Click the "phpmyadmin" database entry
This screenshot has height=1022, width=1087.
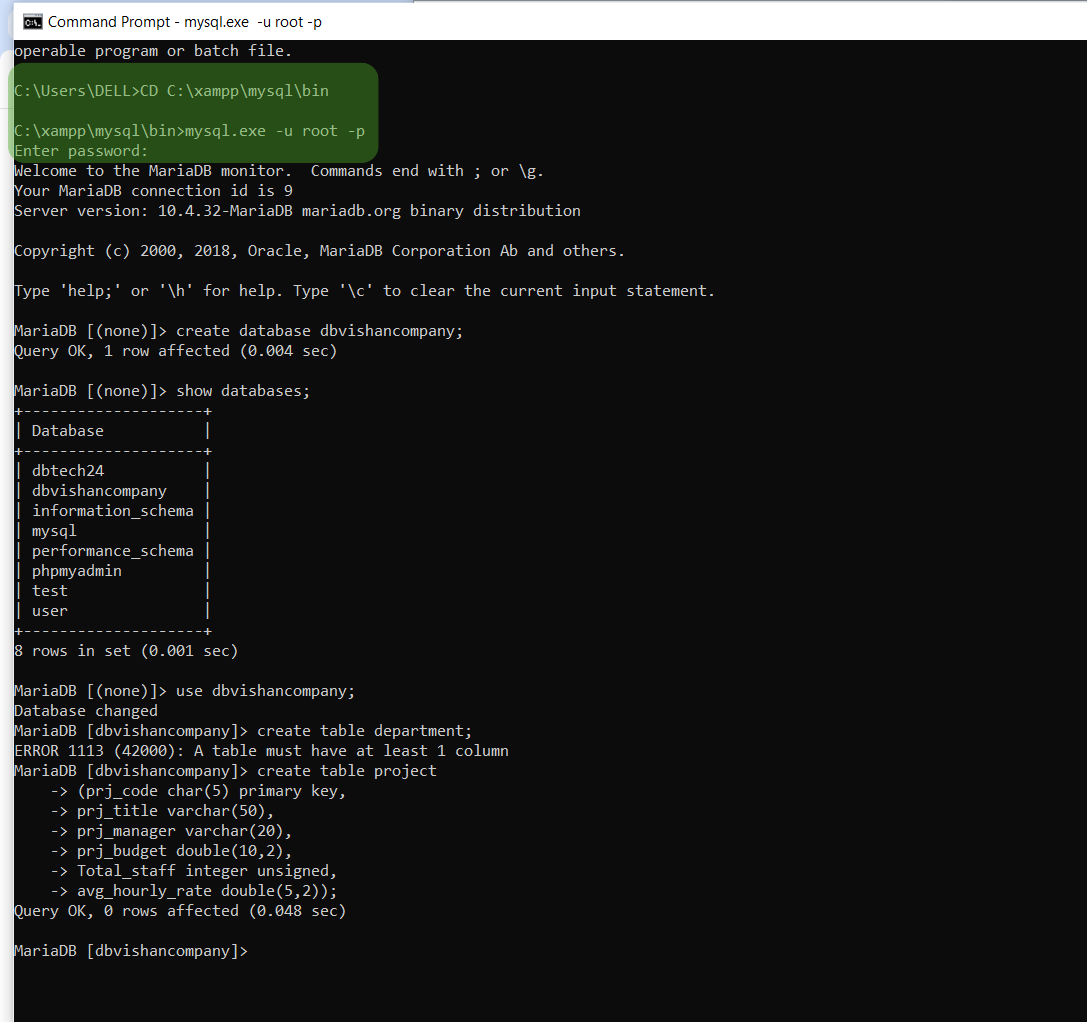pos(77,570)
